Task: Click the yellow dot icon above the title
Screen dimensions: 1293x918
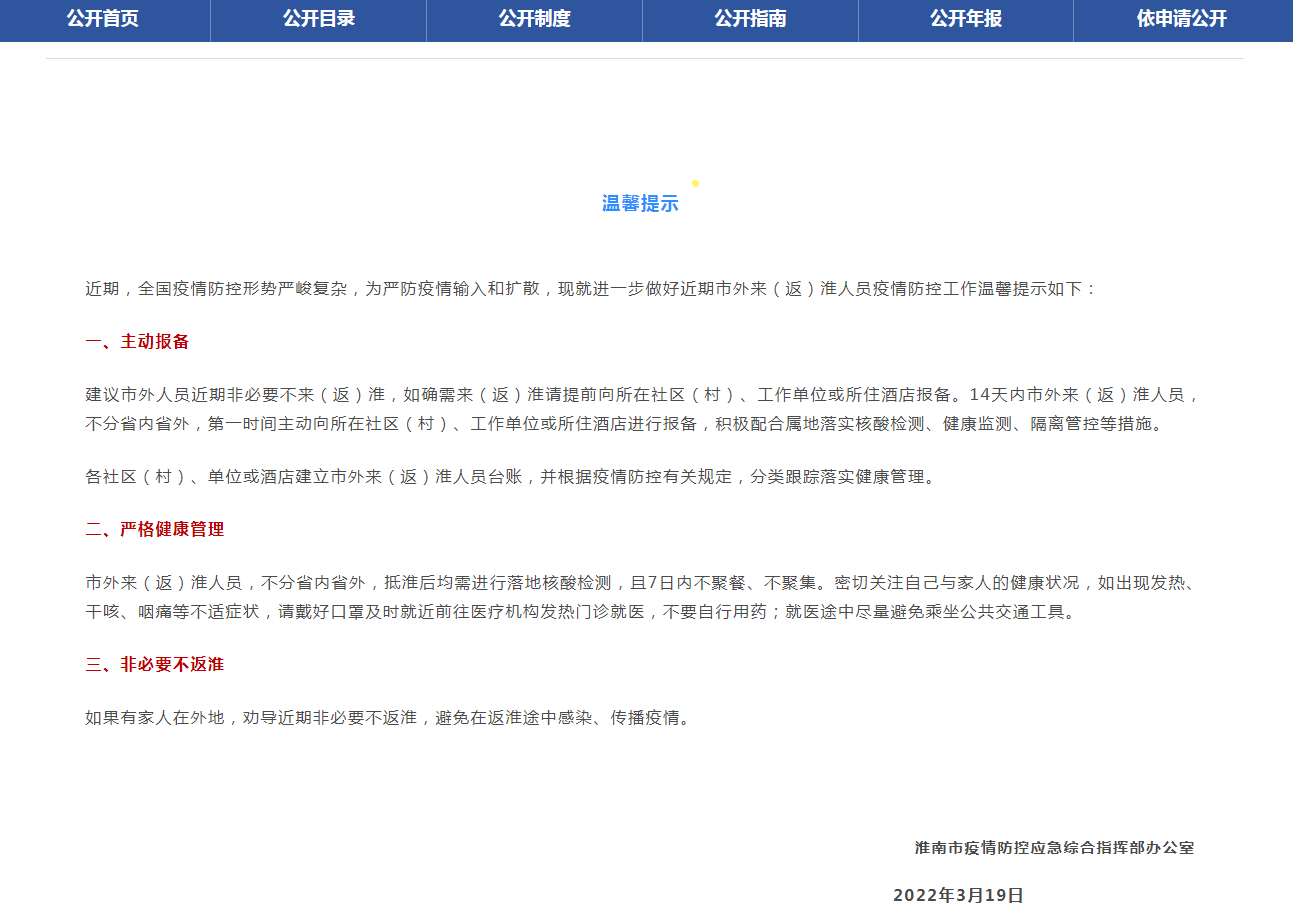Action: [x=695, y=183]
